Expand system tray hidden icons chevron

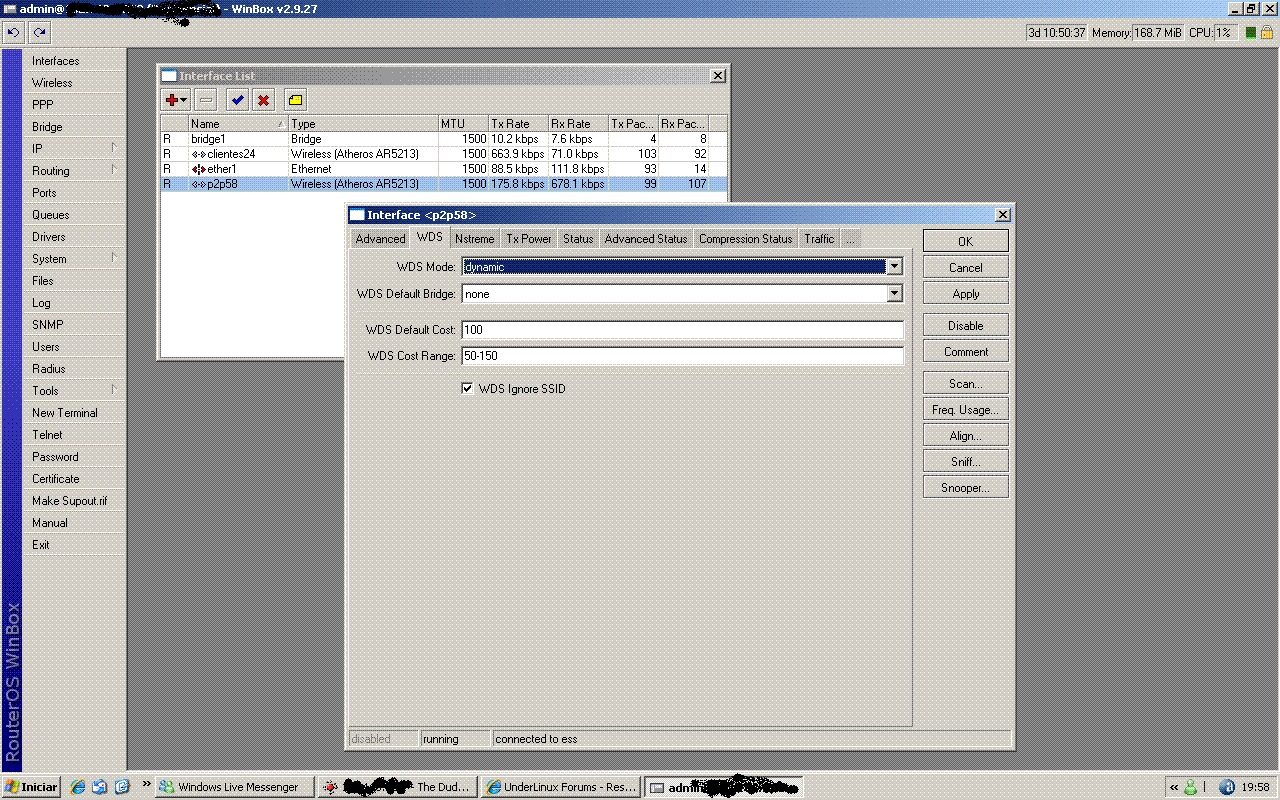(1174, 787)
